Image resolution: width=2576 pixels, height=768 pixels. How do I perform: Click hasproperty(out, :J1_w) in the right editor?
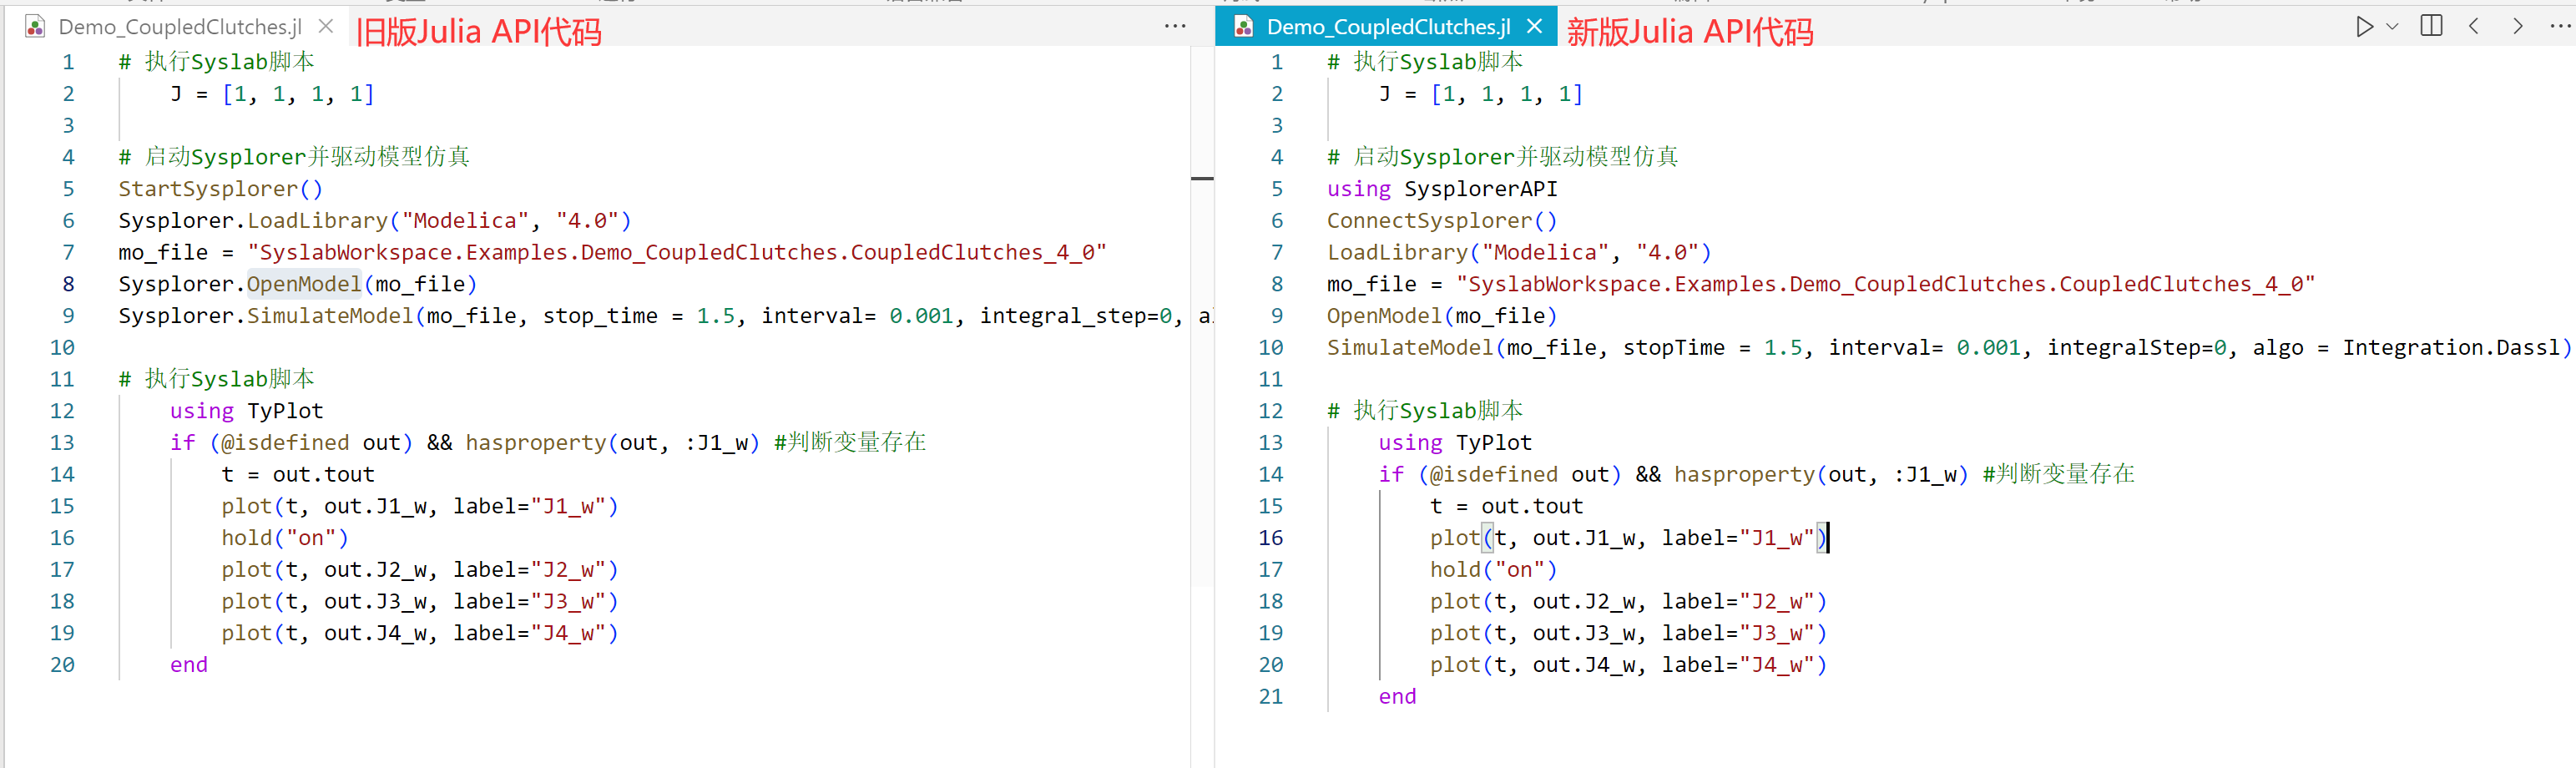click(1821, 475)
